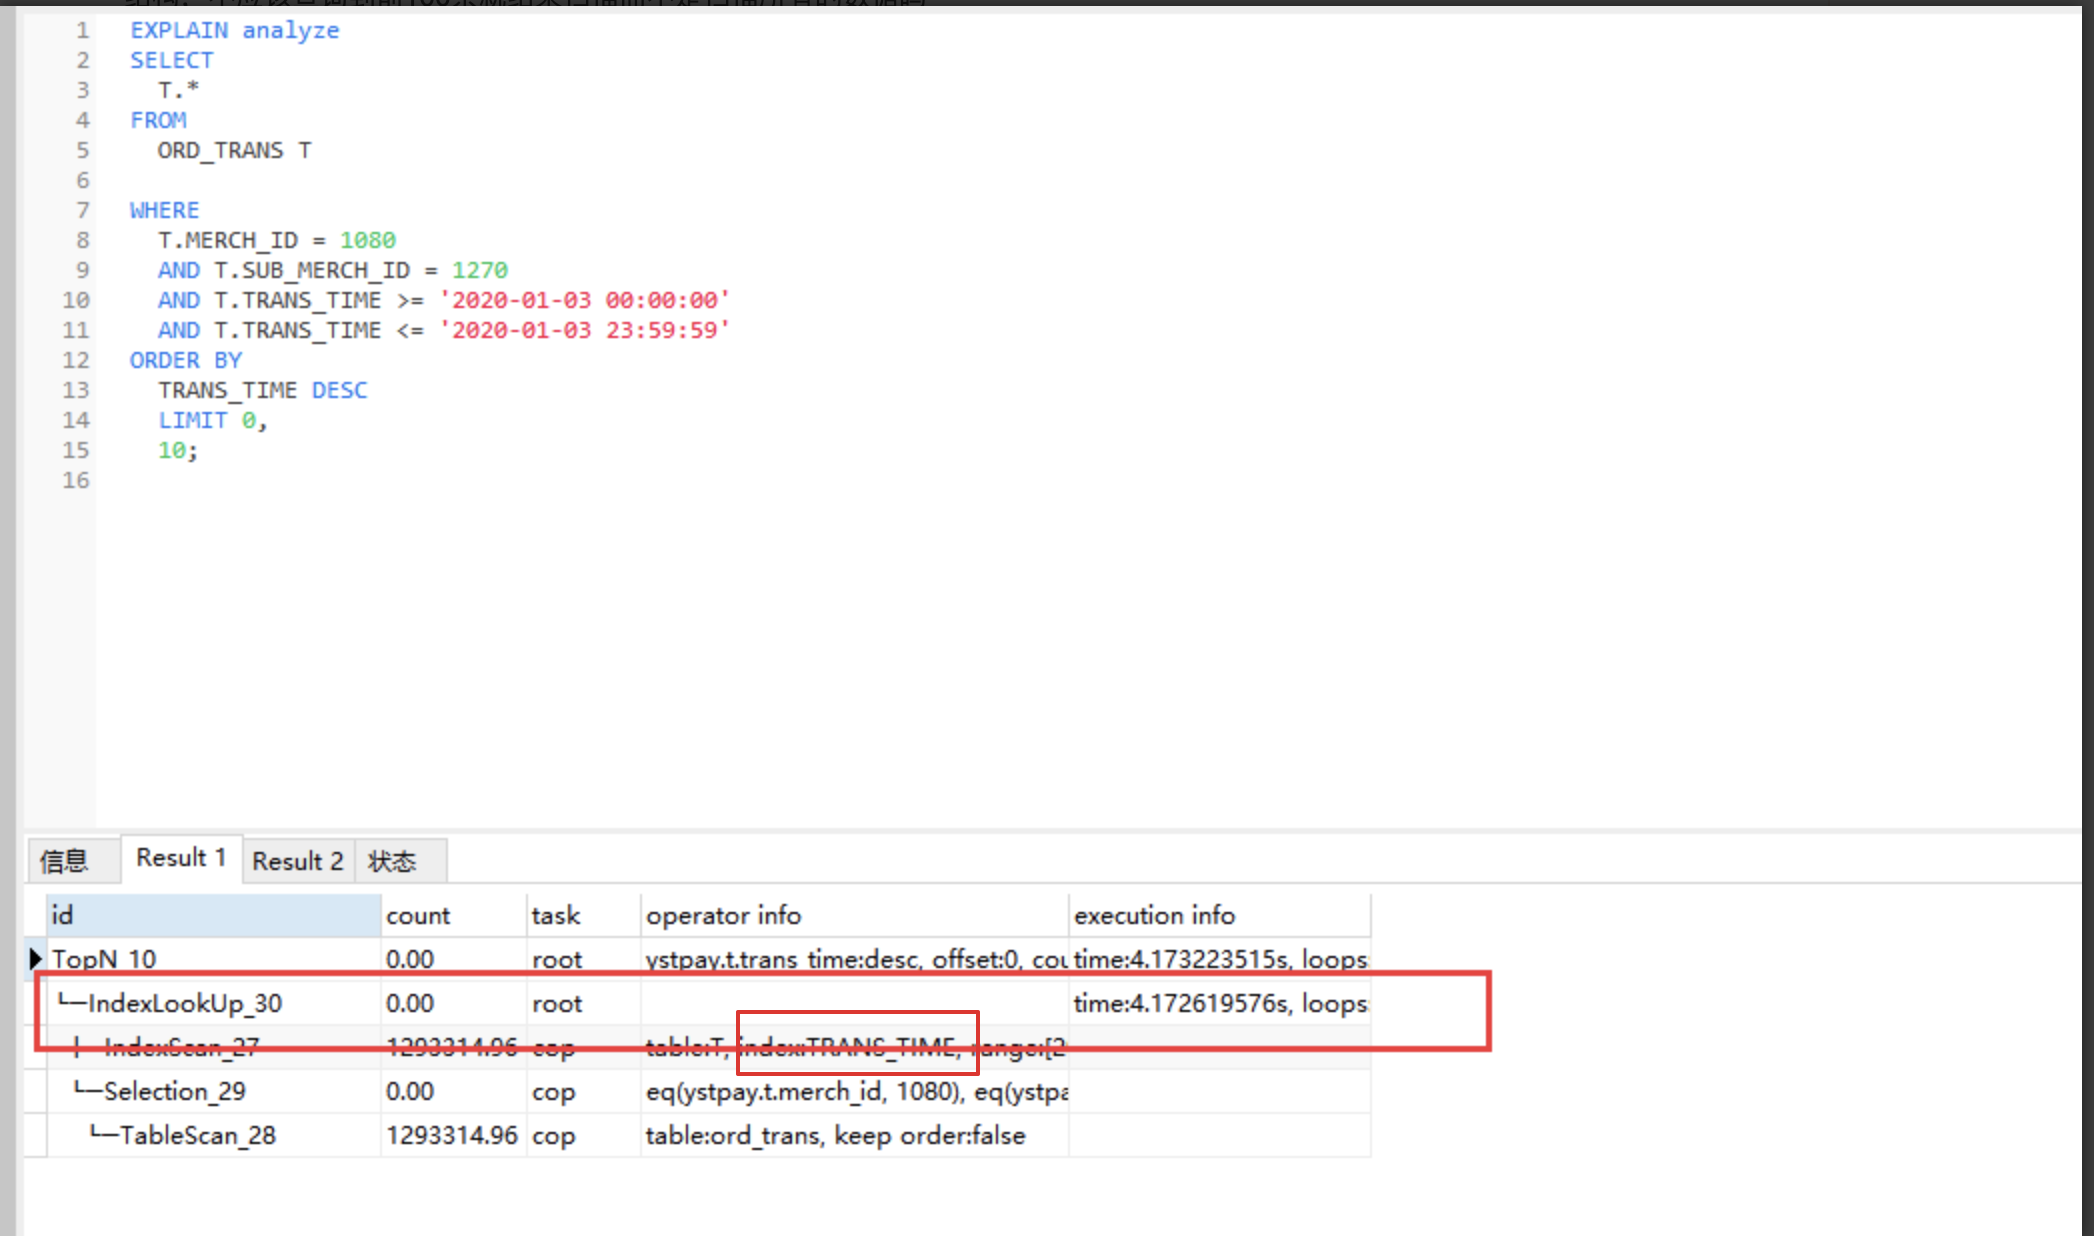
Task: Open the 信息 tab
Action: (x=65, y=861)
